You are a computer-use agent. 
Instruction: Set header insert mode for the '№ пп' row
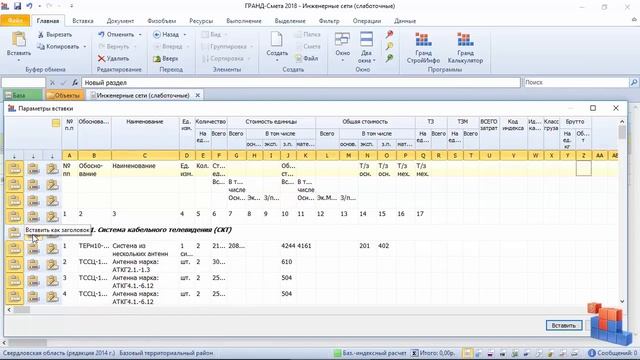(x=33, y=169)
